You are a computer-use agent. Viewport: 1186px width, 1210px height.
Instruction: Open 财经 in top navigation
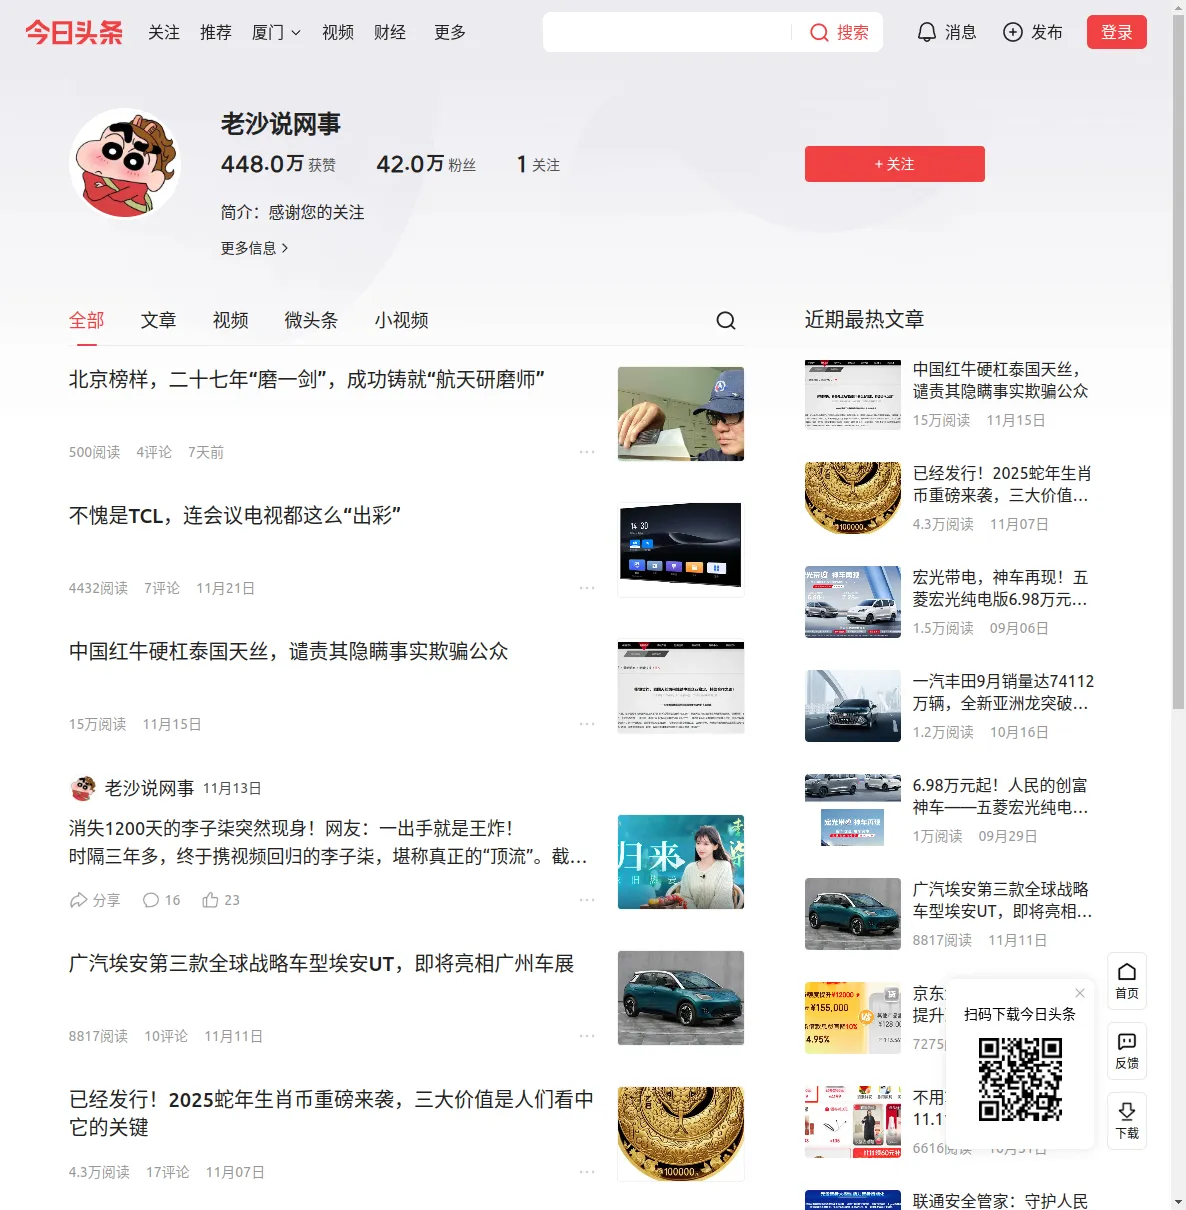click(390, 32)
